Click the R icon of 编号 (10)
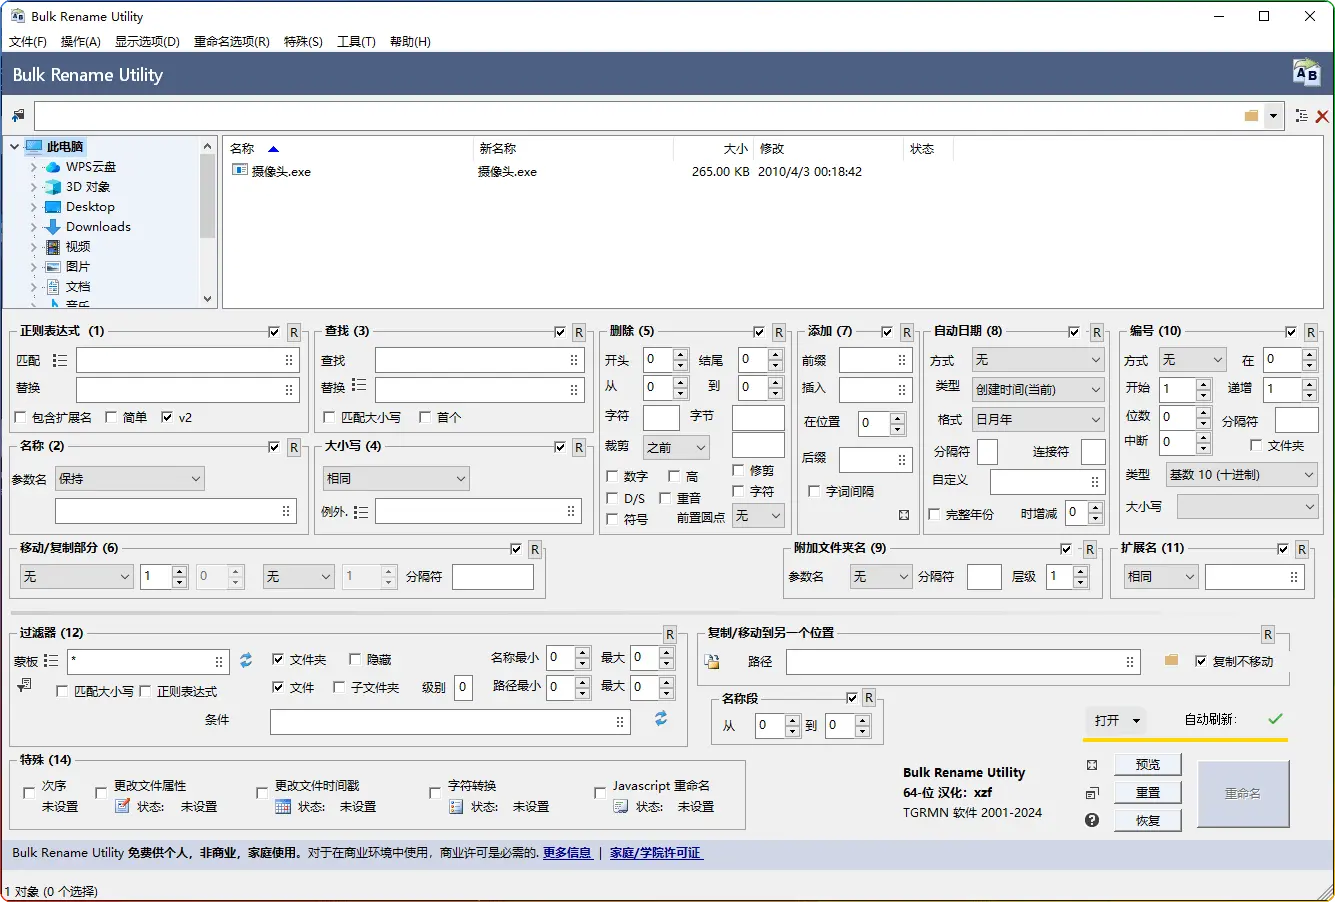Screen dimensions: 1335x902 point(1311,332)
